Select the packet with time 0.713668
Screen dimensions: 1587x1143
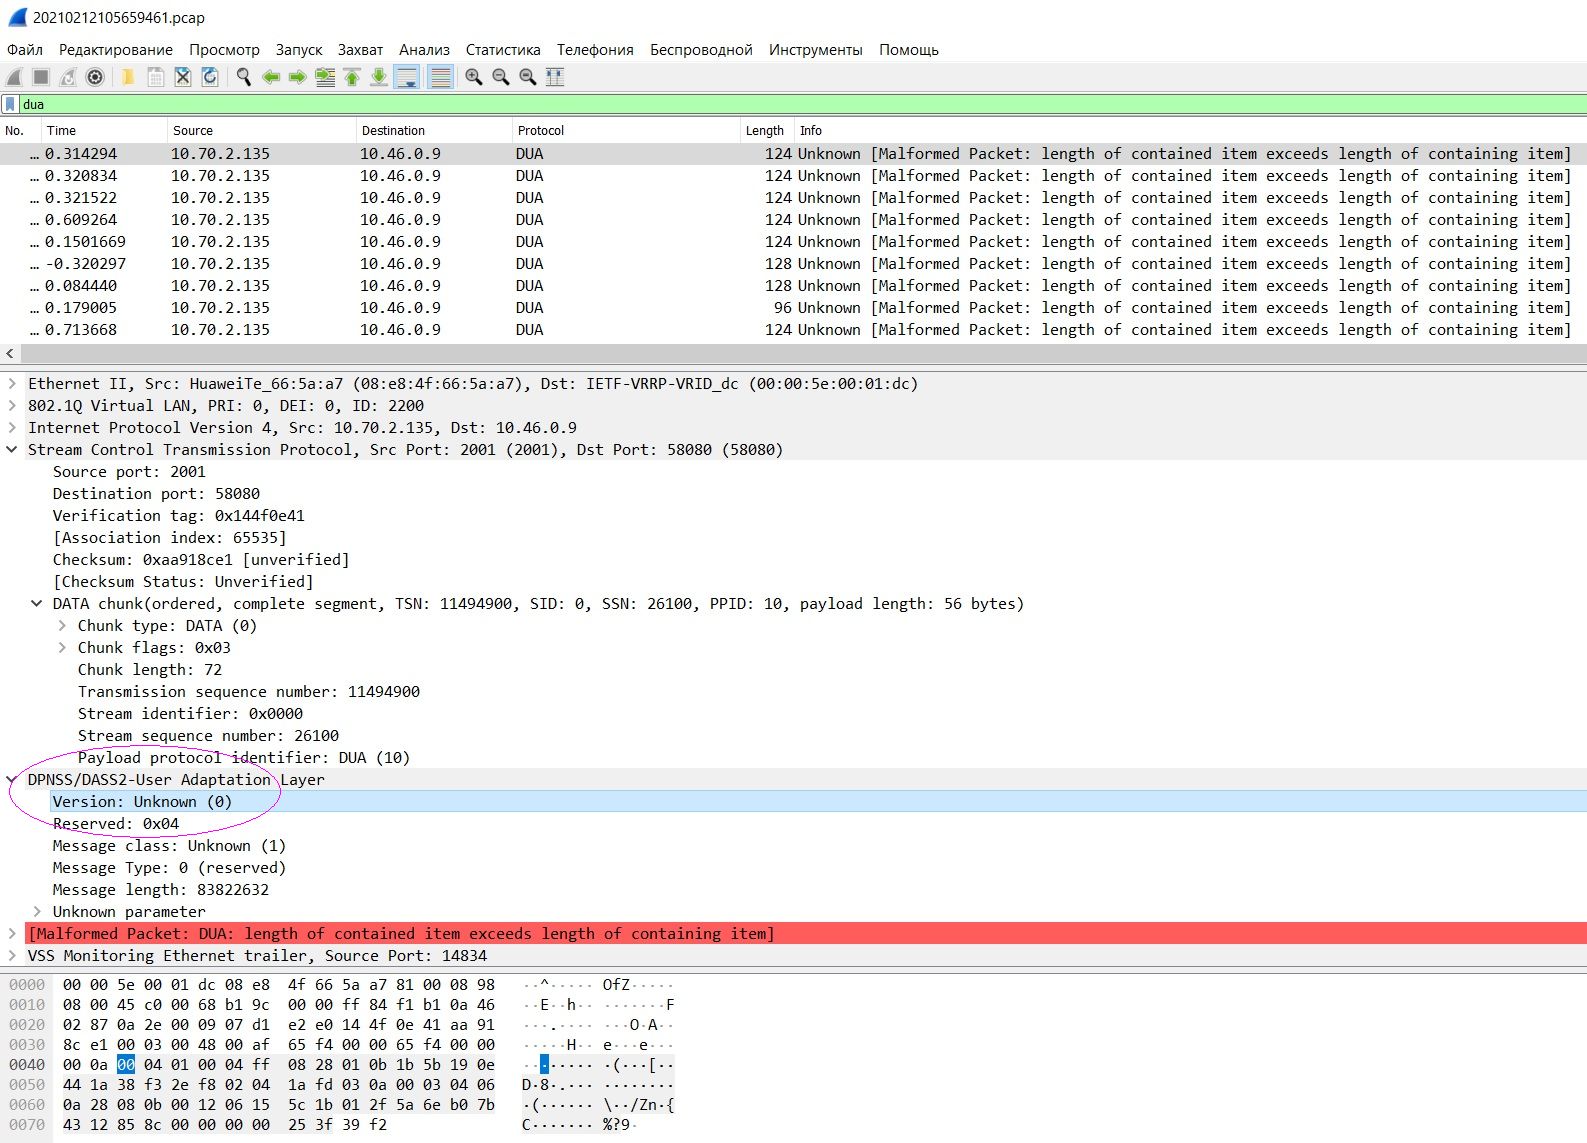pos(793,329)
